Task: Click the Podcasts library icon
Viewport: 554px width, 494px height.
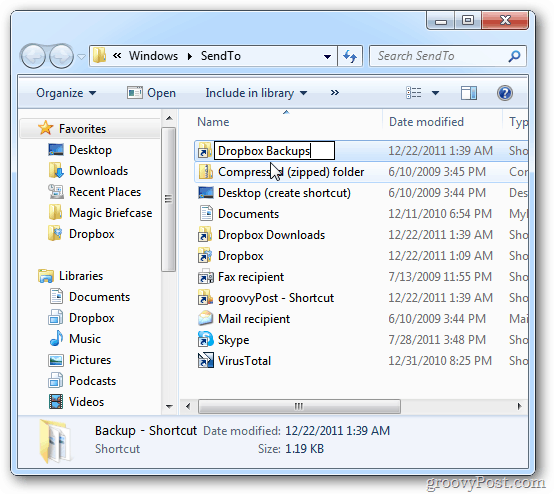Action: click(56, 380)
